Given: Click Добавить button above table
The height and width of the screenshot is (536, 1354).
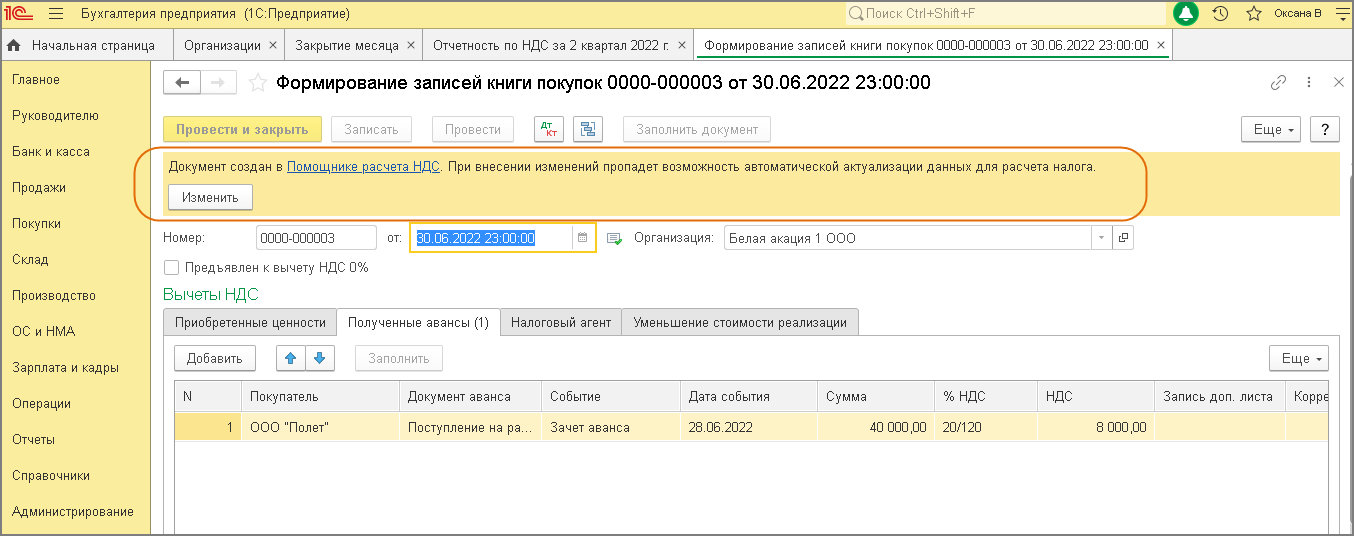Looking at the screenshot, I should [x=215, y=358].
